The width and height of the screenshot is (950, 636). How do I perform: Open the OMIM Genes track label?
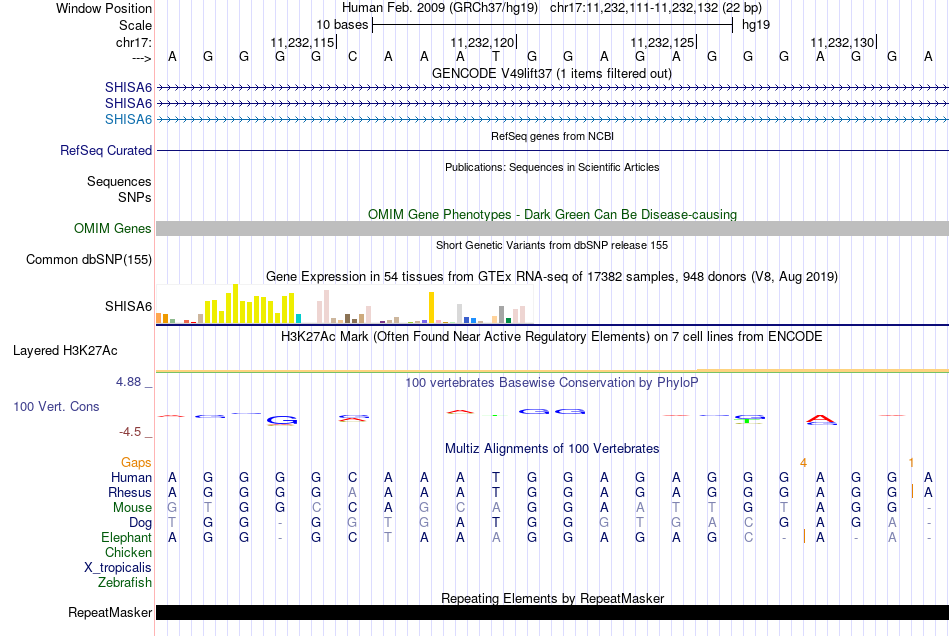(113, 229)
